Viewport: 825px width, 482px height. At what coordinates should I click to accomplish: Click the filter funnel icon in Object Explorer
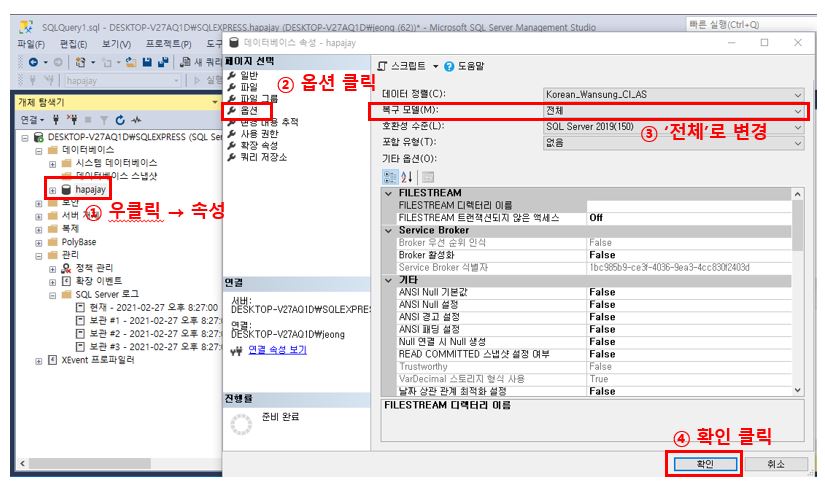point(104,120)
